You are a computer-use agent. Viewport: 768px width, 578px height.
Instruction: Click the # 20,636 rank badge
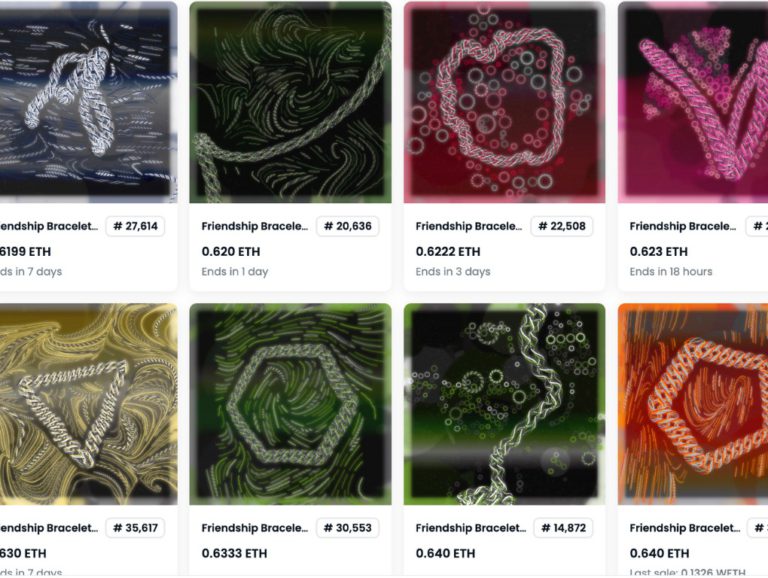348,226
